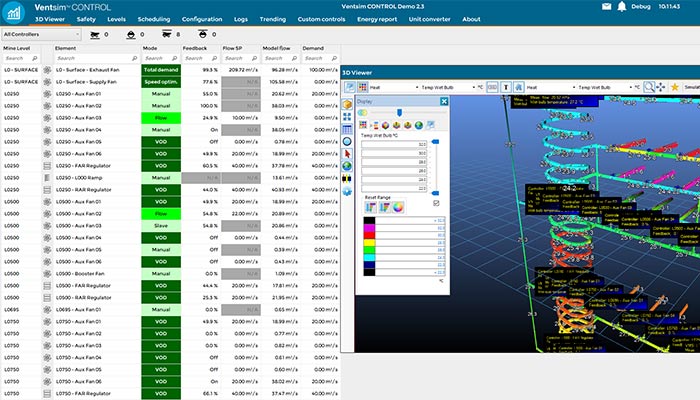Image resolution: width=700 pixels, height=400 pixels.
Task: Open the All Controllers dropdown
Action: pos(40,33)
